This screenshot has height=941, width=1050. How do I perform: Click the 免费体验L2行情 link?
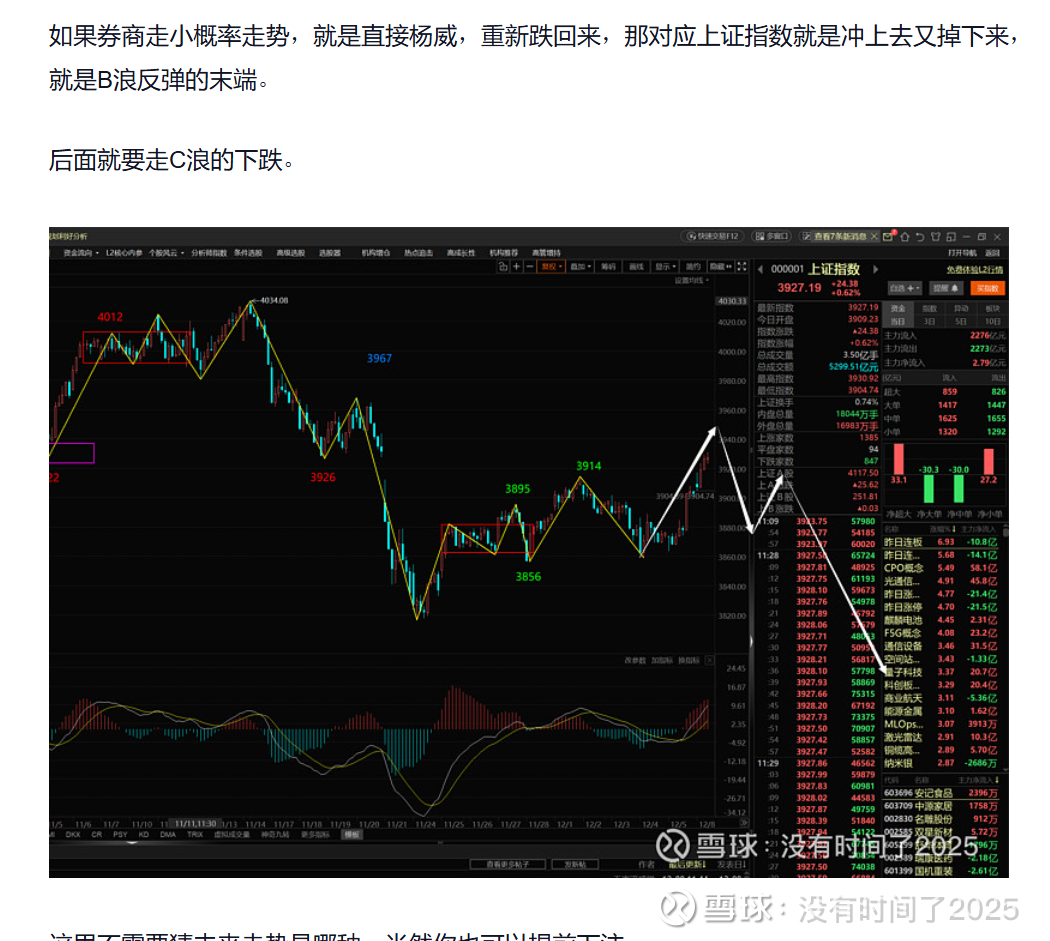point(974,270)
